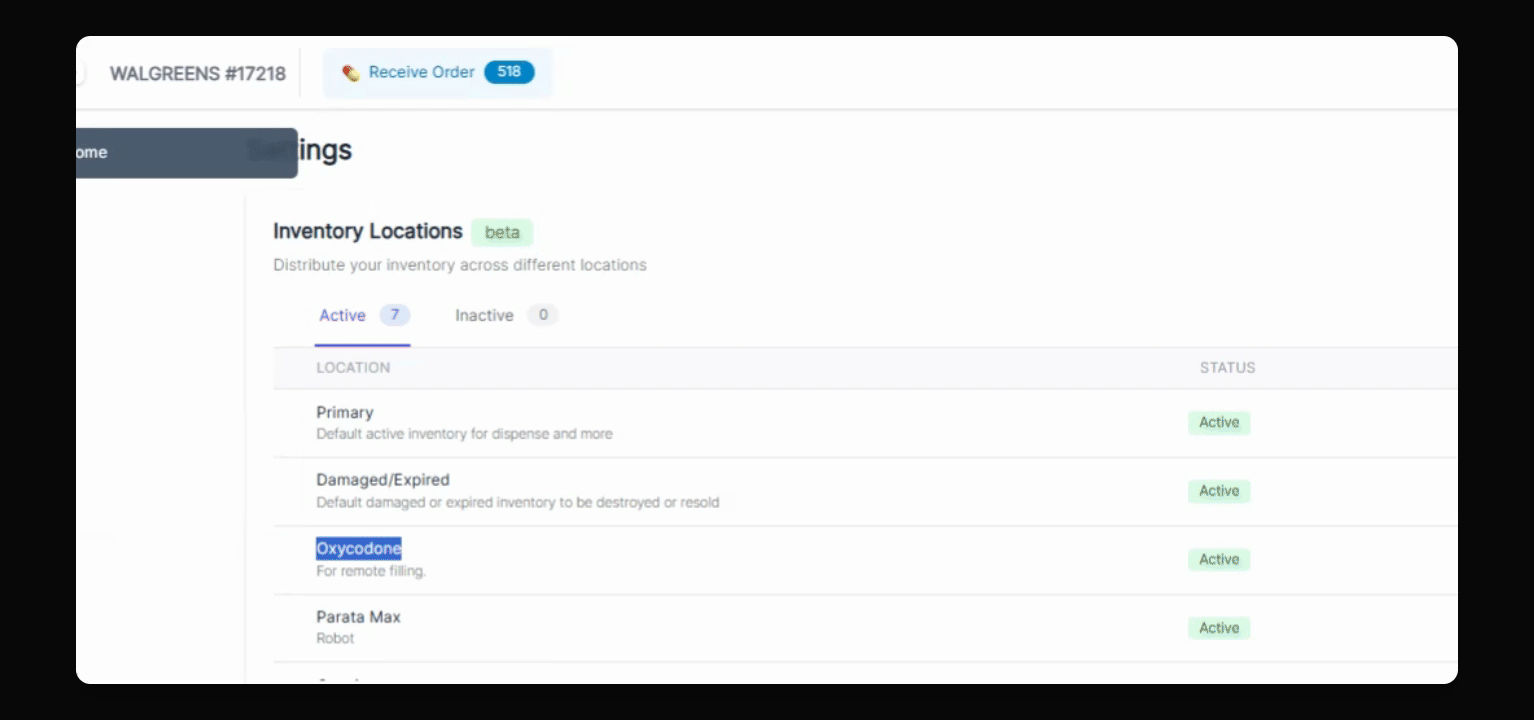Click the Active status badge for Primary
Screen dimensions: 1534x720
(x=1219, y=423)
